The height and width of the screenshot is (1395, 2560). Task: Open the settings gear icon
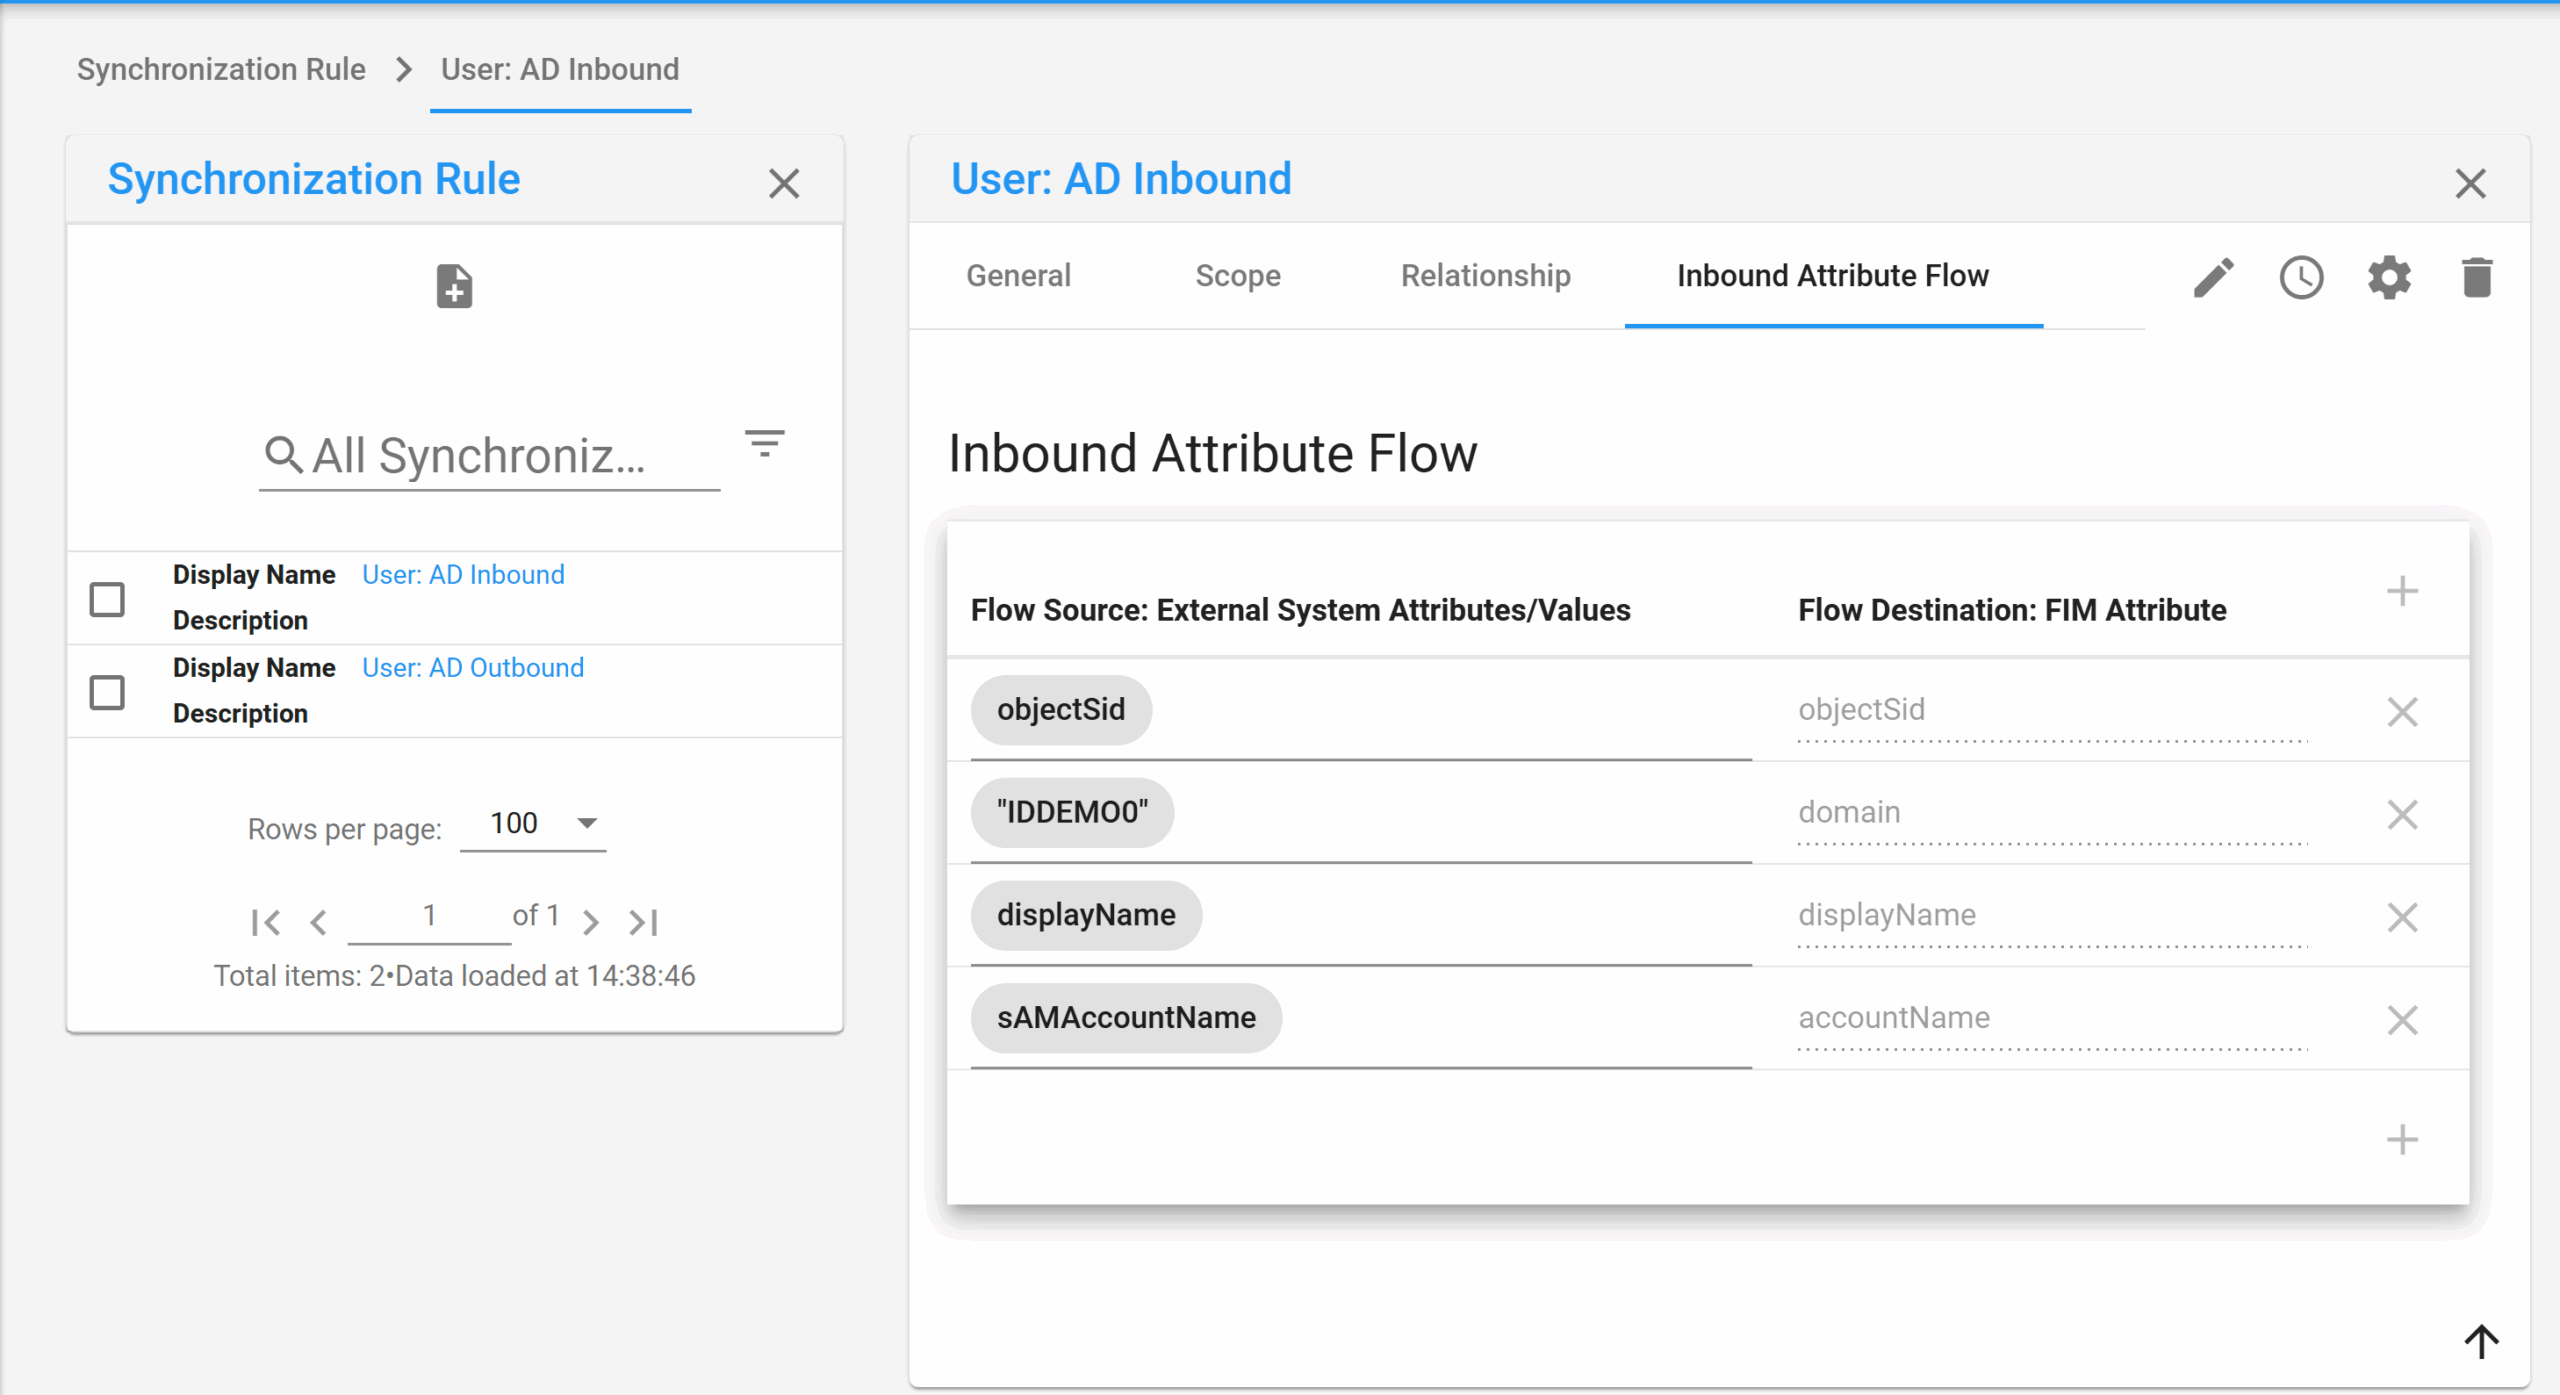(2389, 278)
